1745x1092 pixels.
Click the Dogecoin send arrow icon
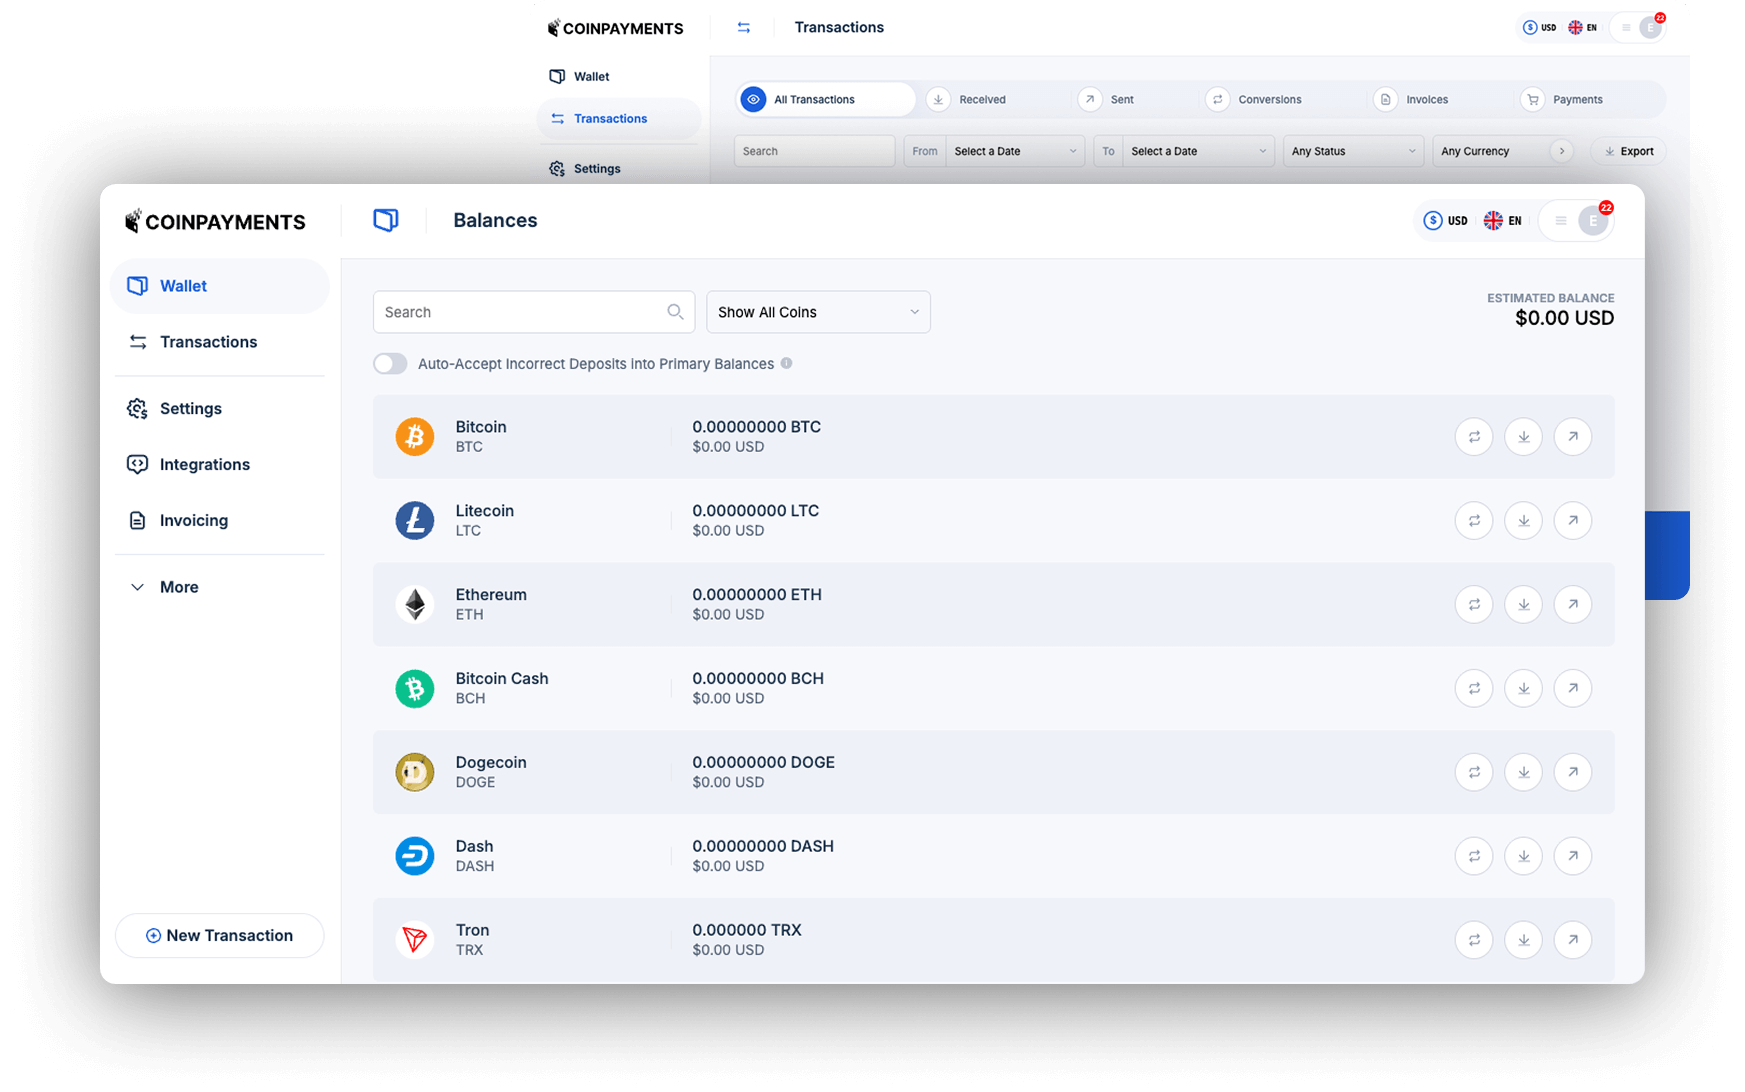[x=1573, y=773]
